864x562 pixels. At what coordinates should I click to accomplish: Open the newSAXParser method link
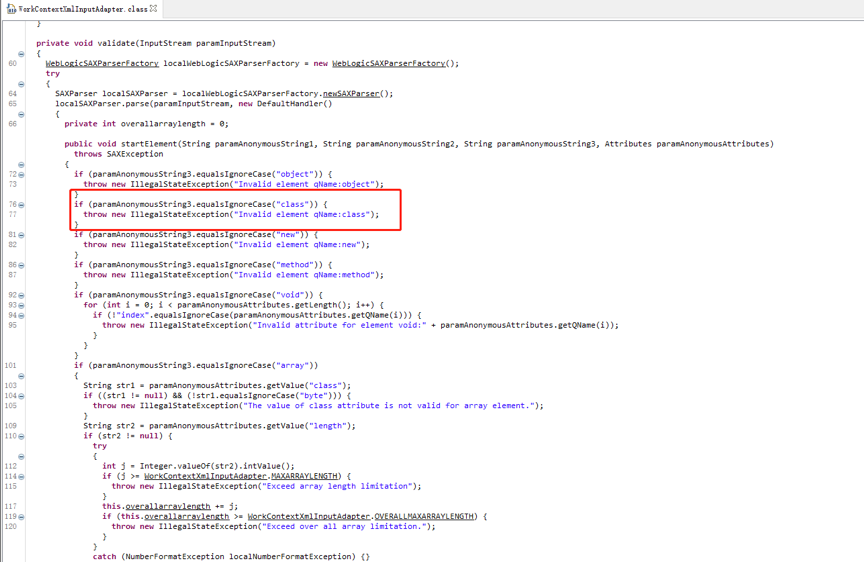[351, 94]
